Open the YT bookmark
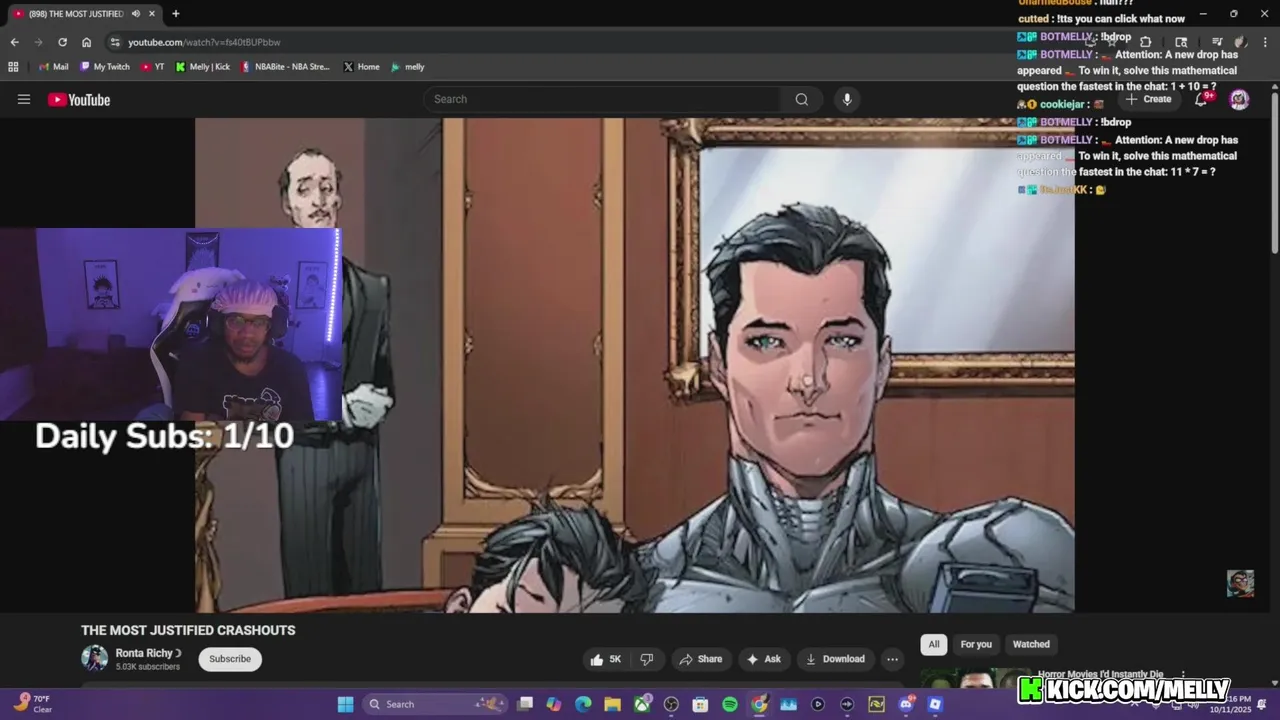The height and width of the screenshot is (720, 1280). pyautogui.click(x=153, y=67)
